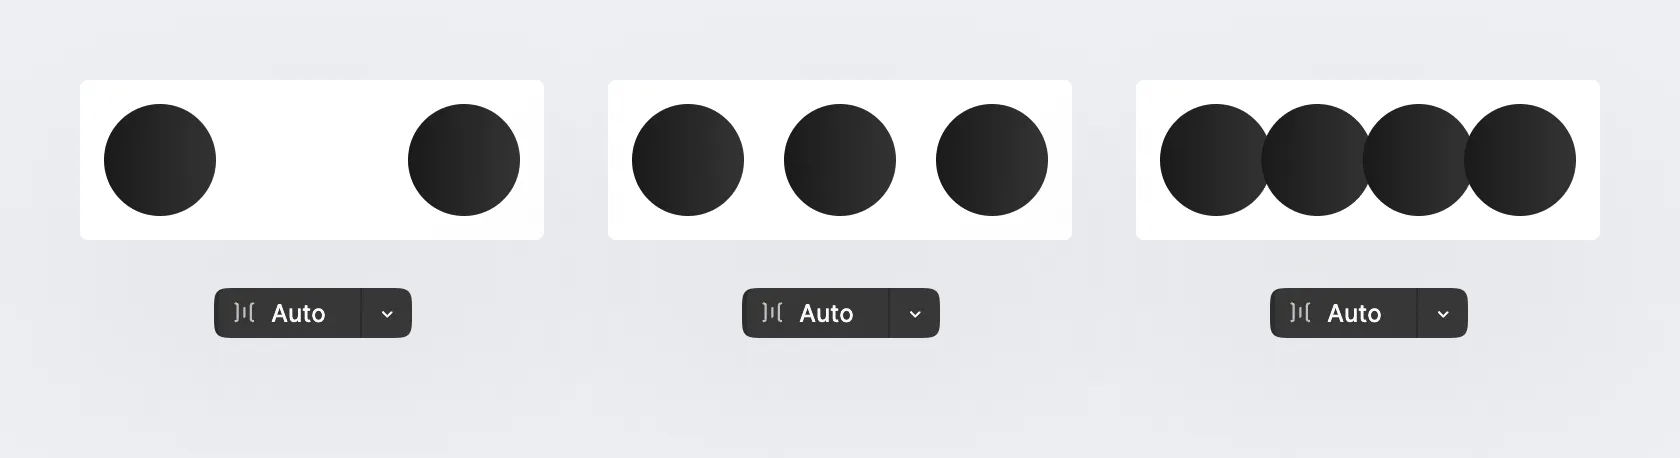
Task: Click empty white space between the two circles
Action: click(x=312, y=160)
